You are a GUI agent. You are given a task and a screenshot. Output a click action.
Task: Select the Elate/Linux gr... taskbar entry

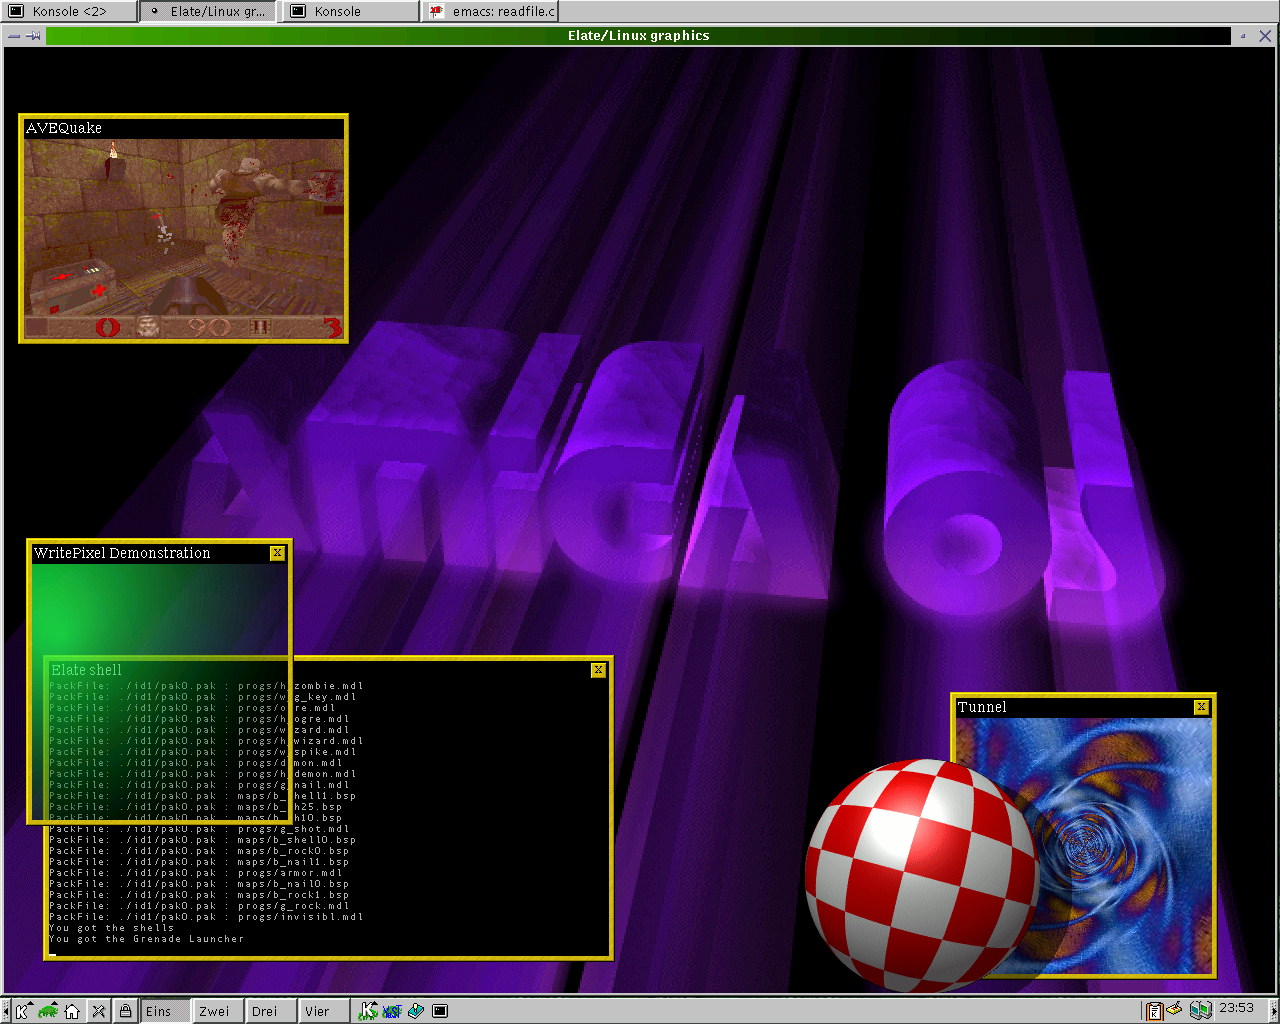tap(209, 11)
